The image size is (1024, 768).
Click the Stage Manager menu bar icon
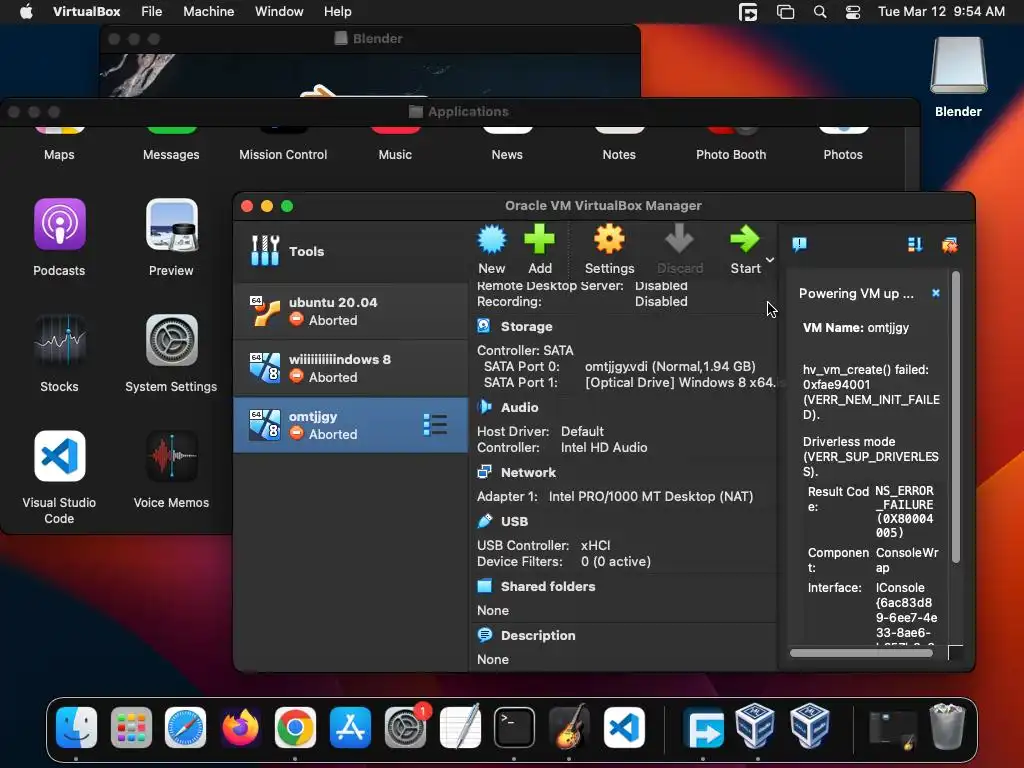point(785,12)
